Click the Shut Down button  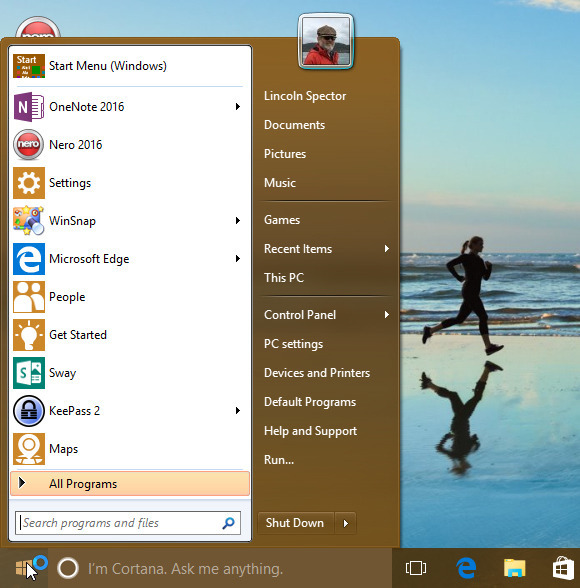pyautogui.click(x=295, y=523)
